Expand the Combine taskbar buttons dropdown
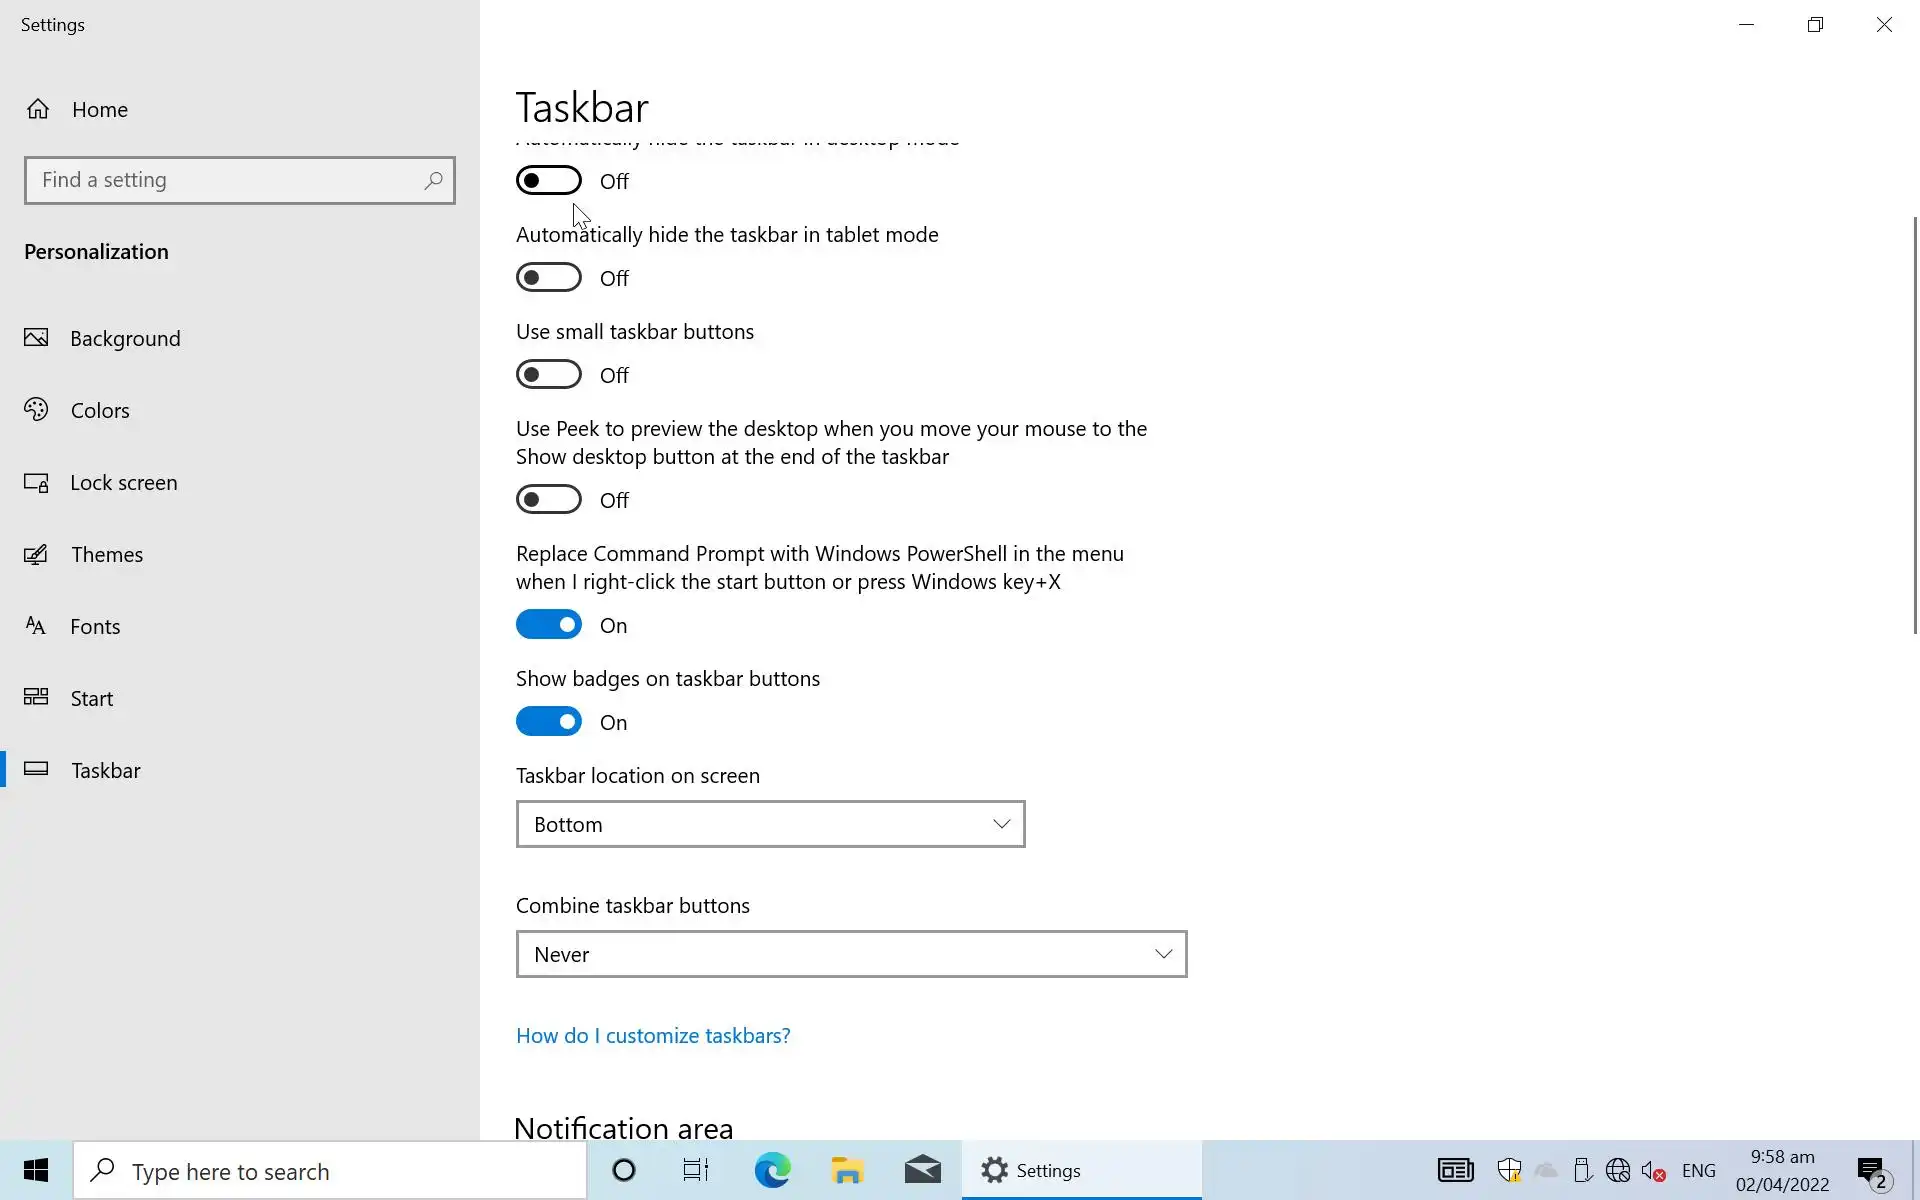 point(851,954)
